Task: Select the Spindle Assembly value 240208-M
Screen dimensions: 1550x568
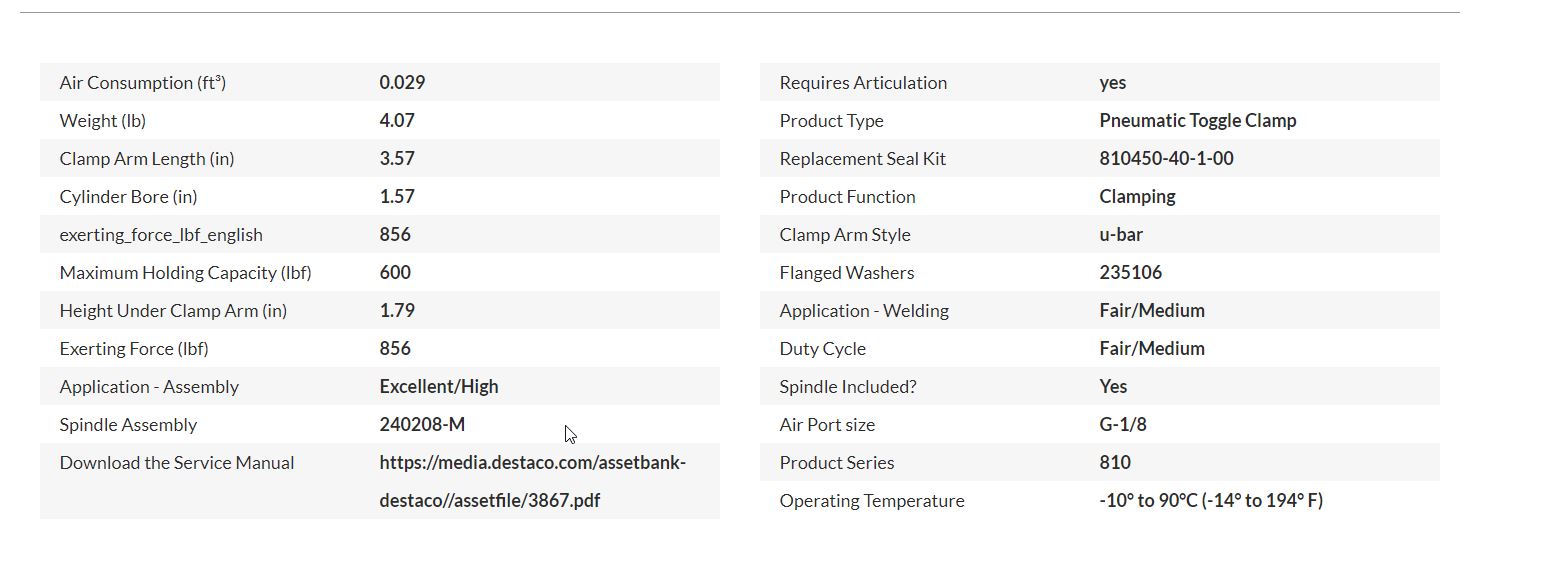Action: (x=422, y=425)
